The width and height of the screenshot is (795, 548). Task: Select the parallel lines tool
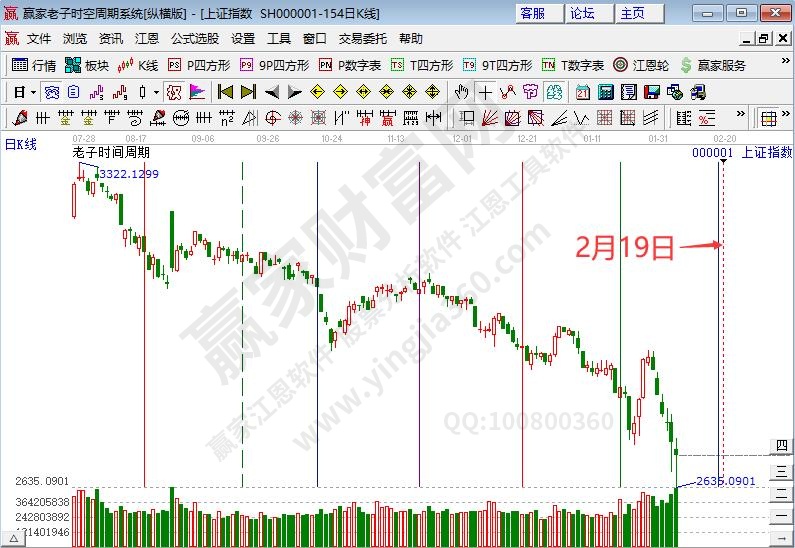[651, 119]
